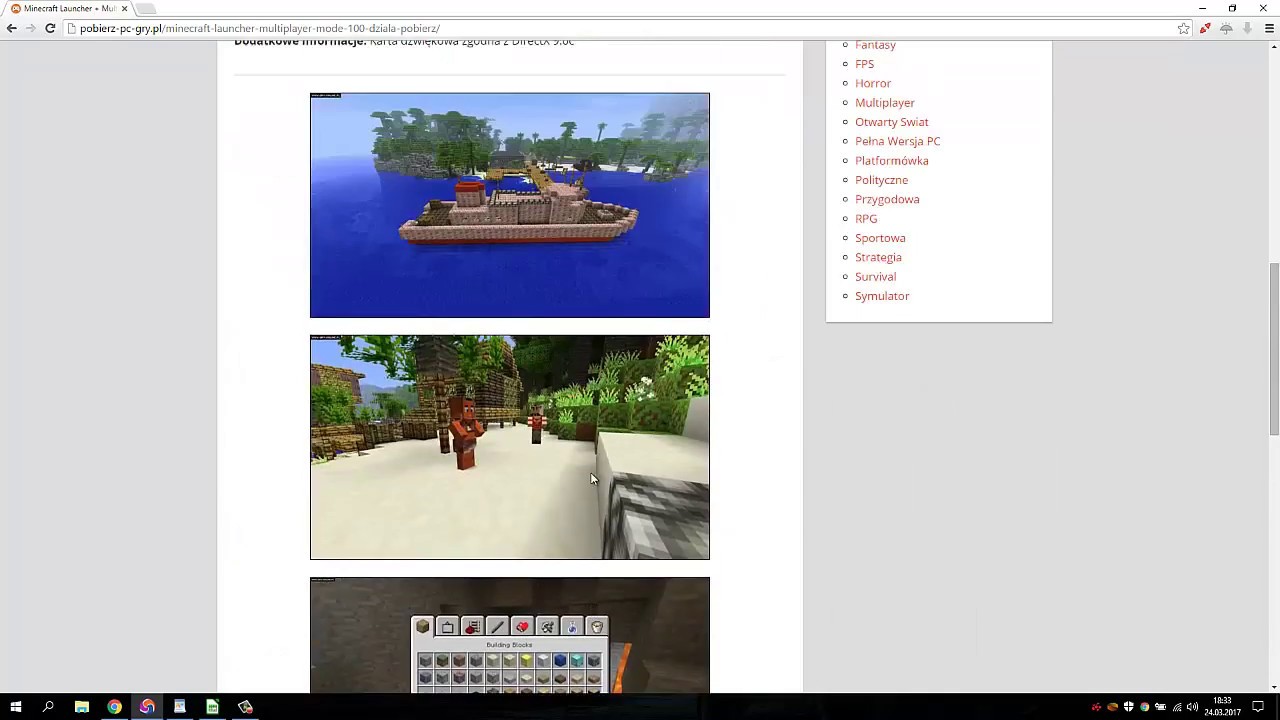Open the Sportowa category link
1280x720 pixels.
pos(880,238)
